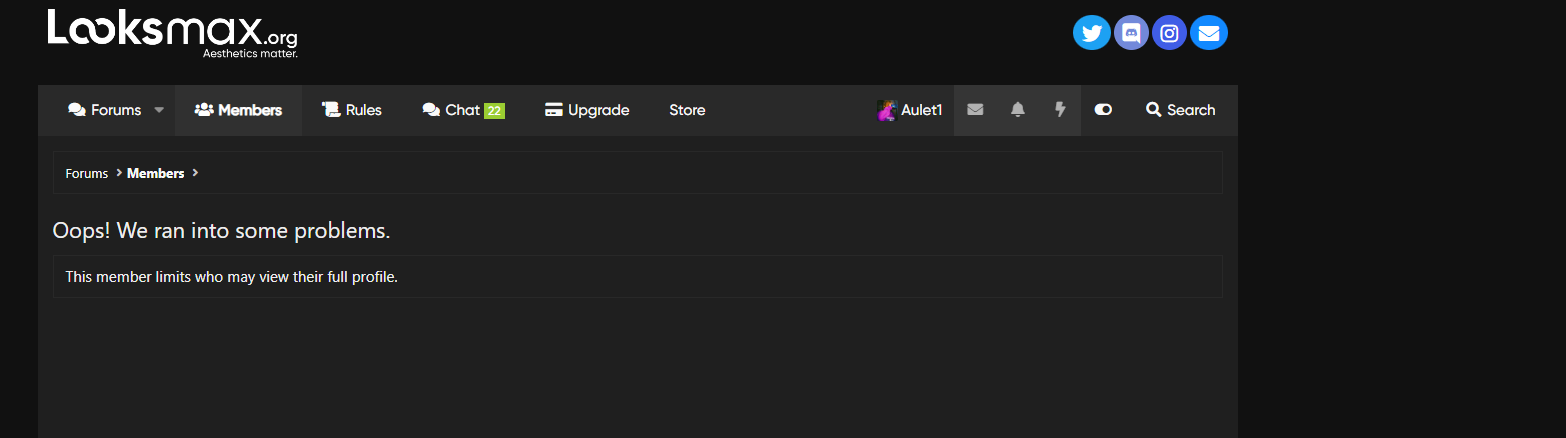Screen dimensions: 1566x438
Task: Open the Search button
Action: pos(1181,110)
